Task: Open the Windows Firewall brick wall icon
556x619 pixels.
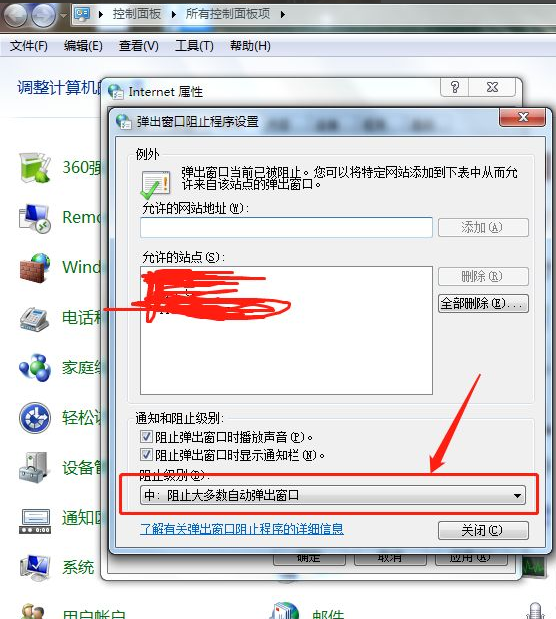Action: coord(35,268)
